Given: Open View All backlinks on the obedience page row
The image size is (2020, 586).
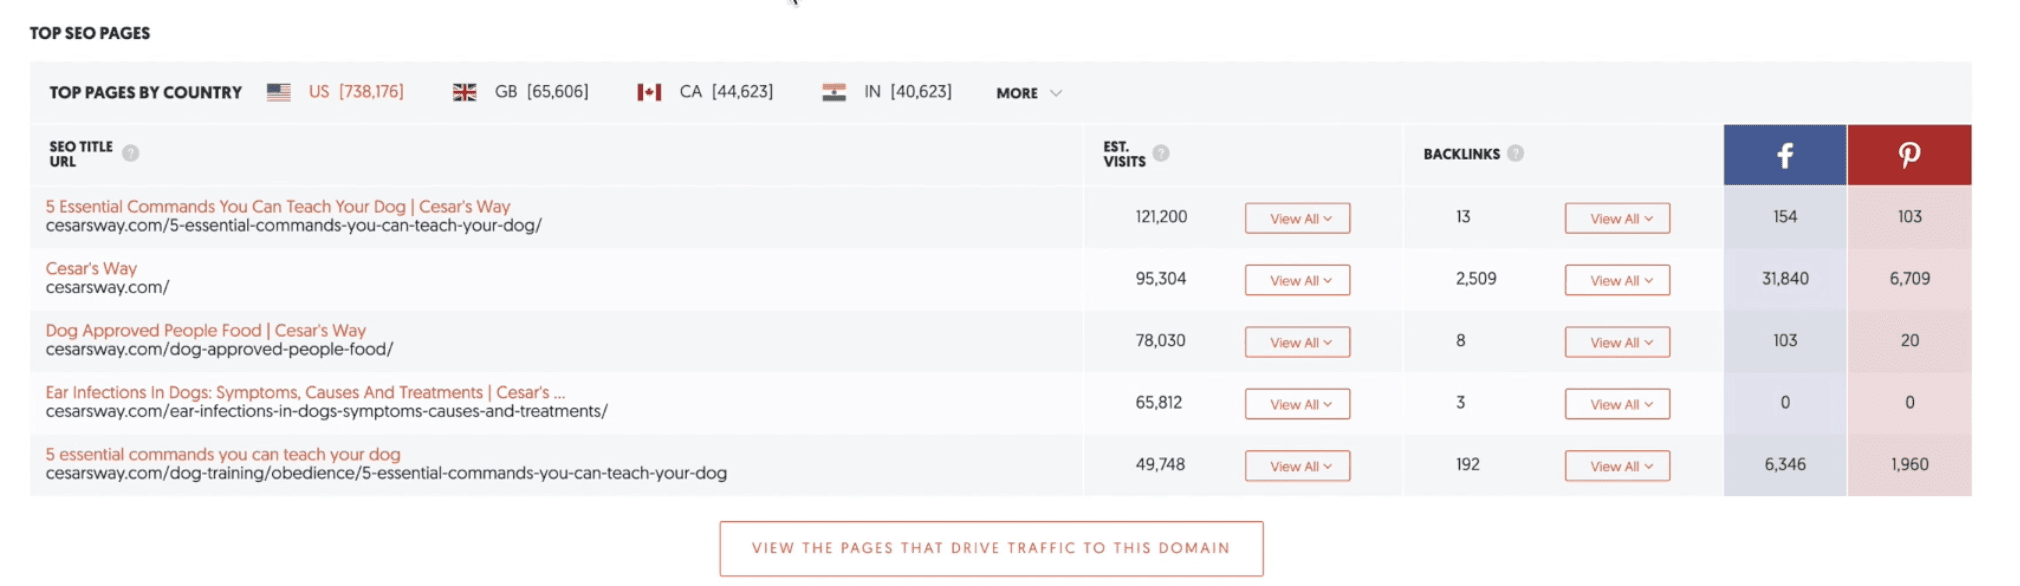Looking at the screenshot, I should tap(1617, 466).
